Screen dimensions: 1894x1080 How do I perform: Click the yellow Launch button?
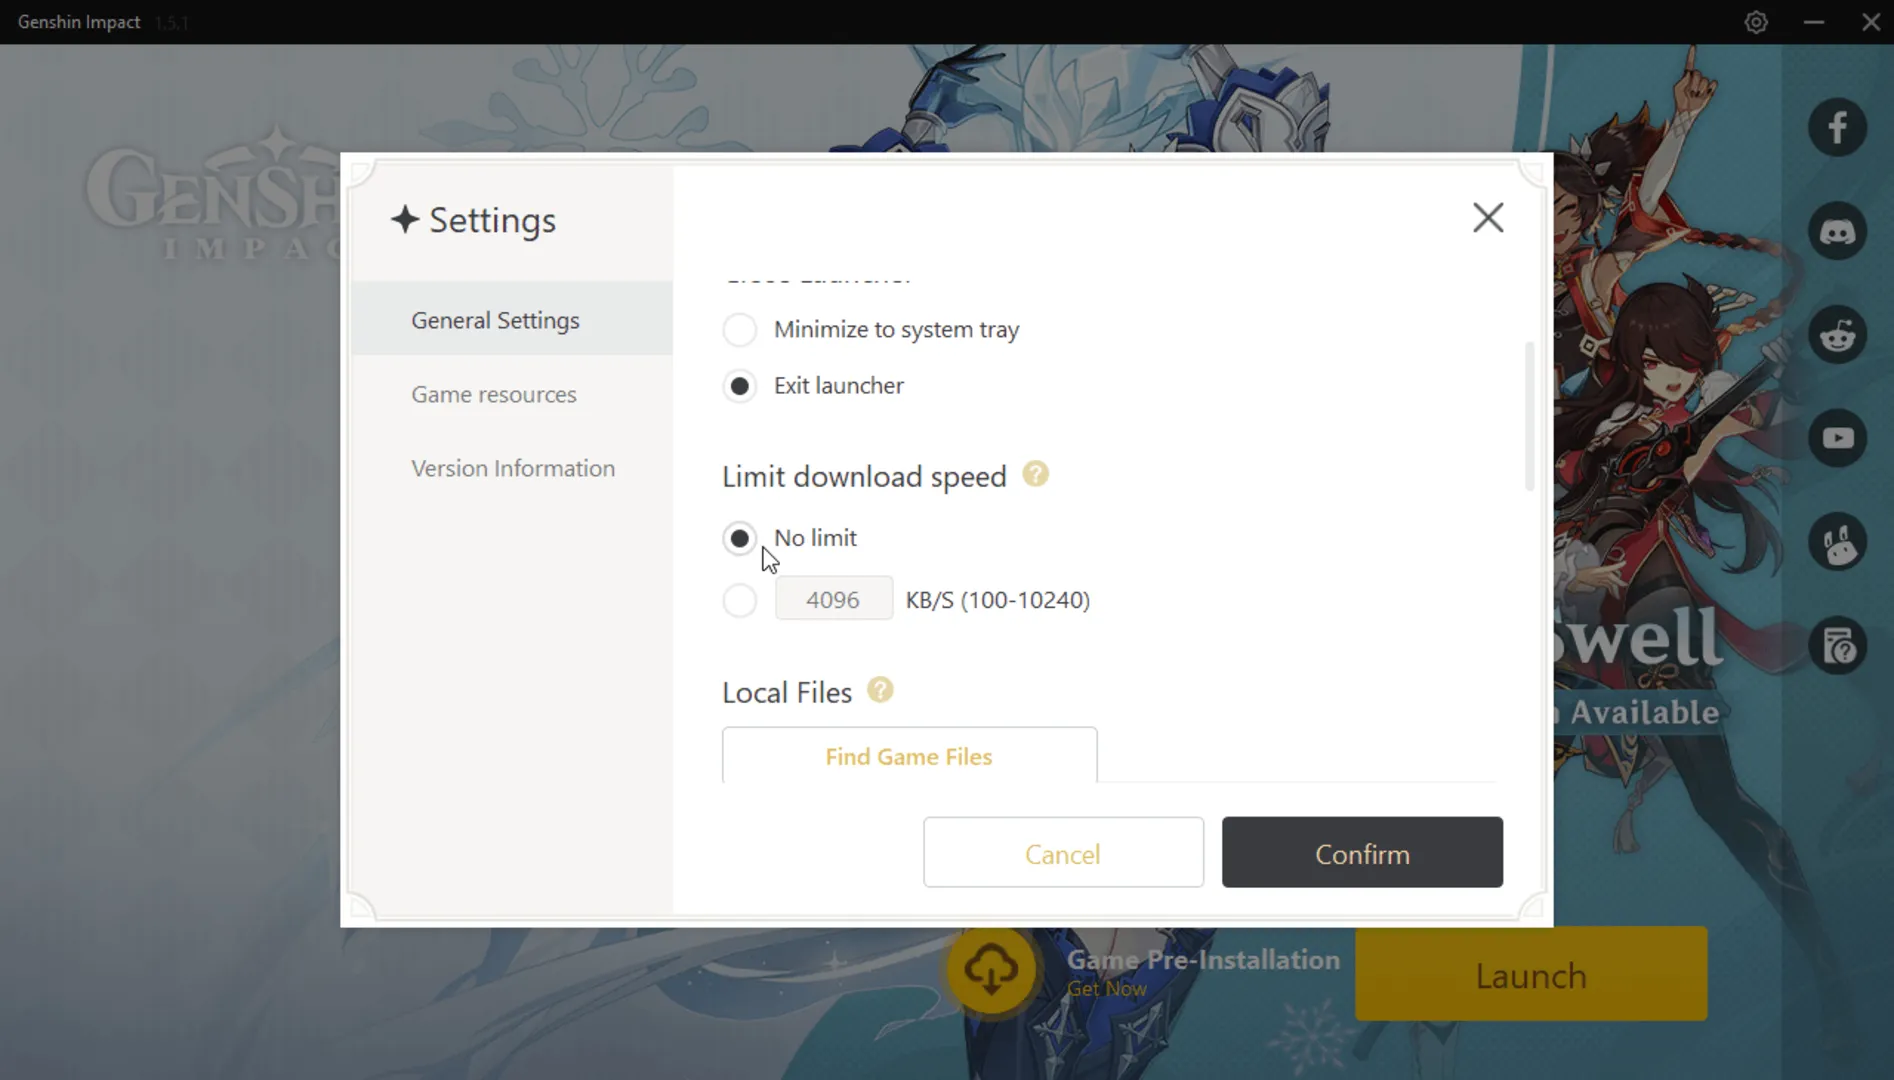[x=1531, y=974]
